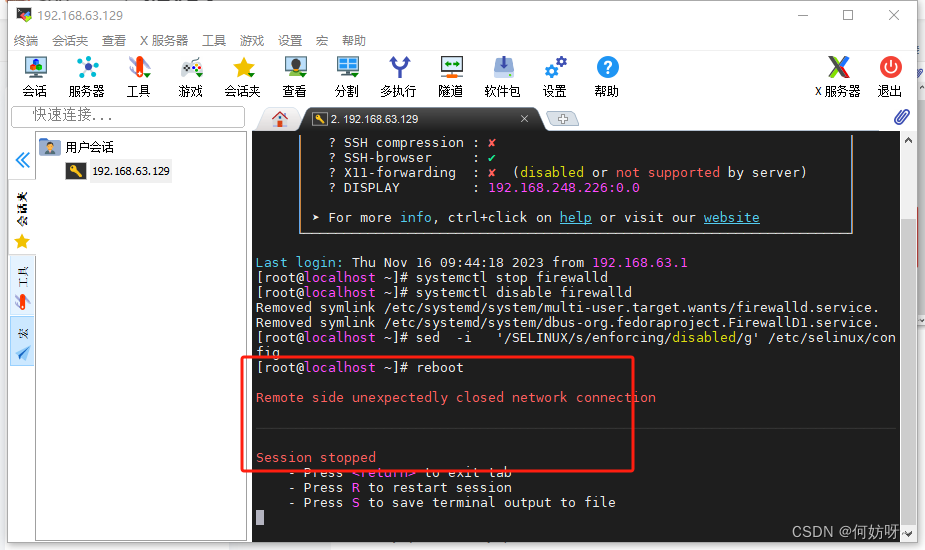Open the X 服务器 menu in the menu bar
This screenshot has width=925, height=550.
click(164, 41)
